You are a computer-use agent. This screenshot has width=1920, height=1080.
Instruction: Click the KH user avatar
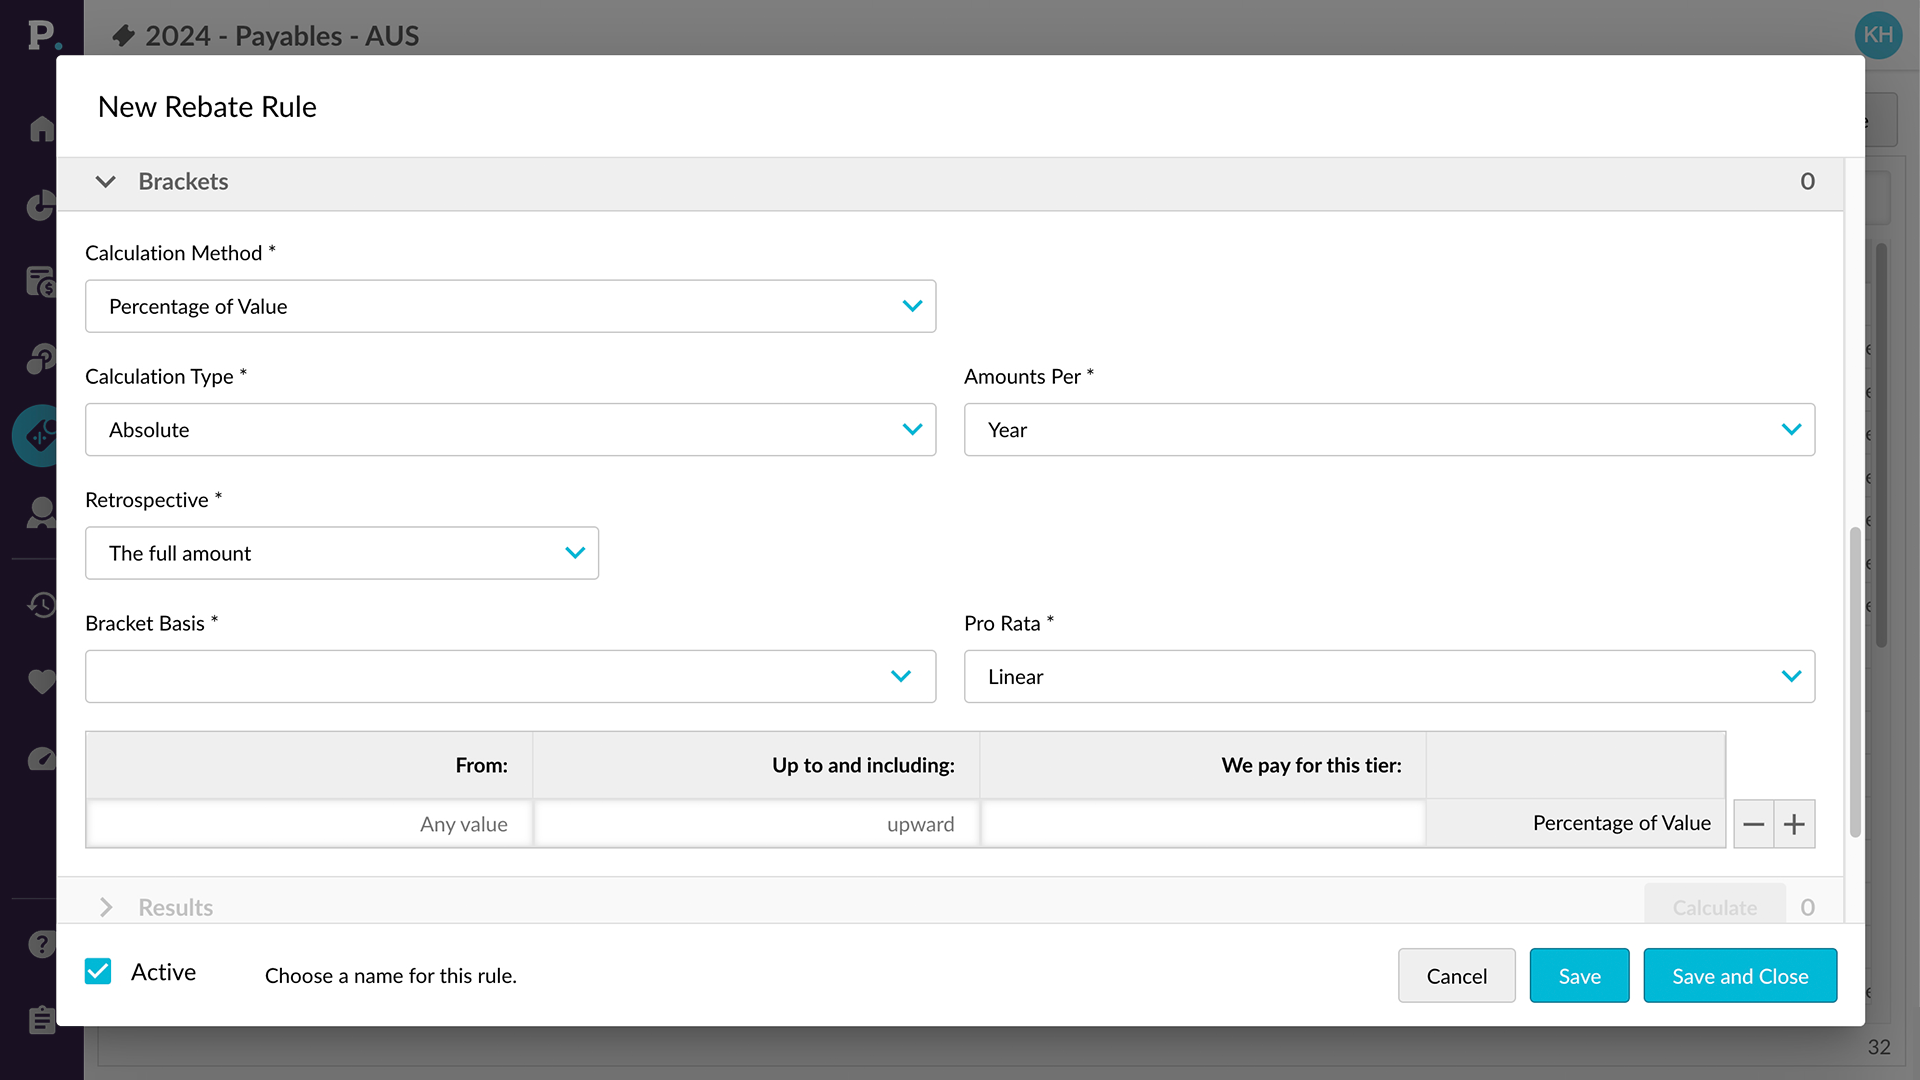click(1877, 35)
